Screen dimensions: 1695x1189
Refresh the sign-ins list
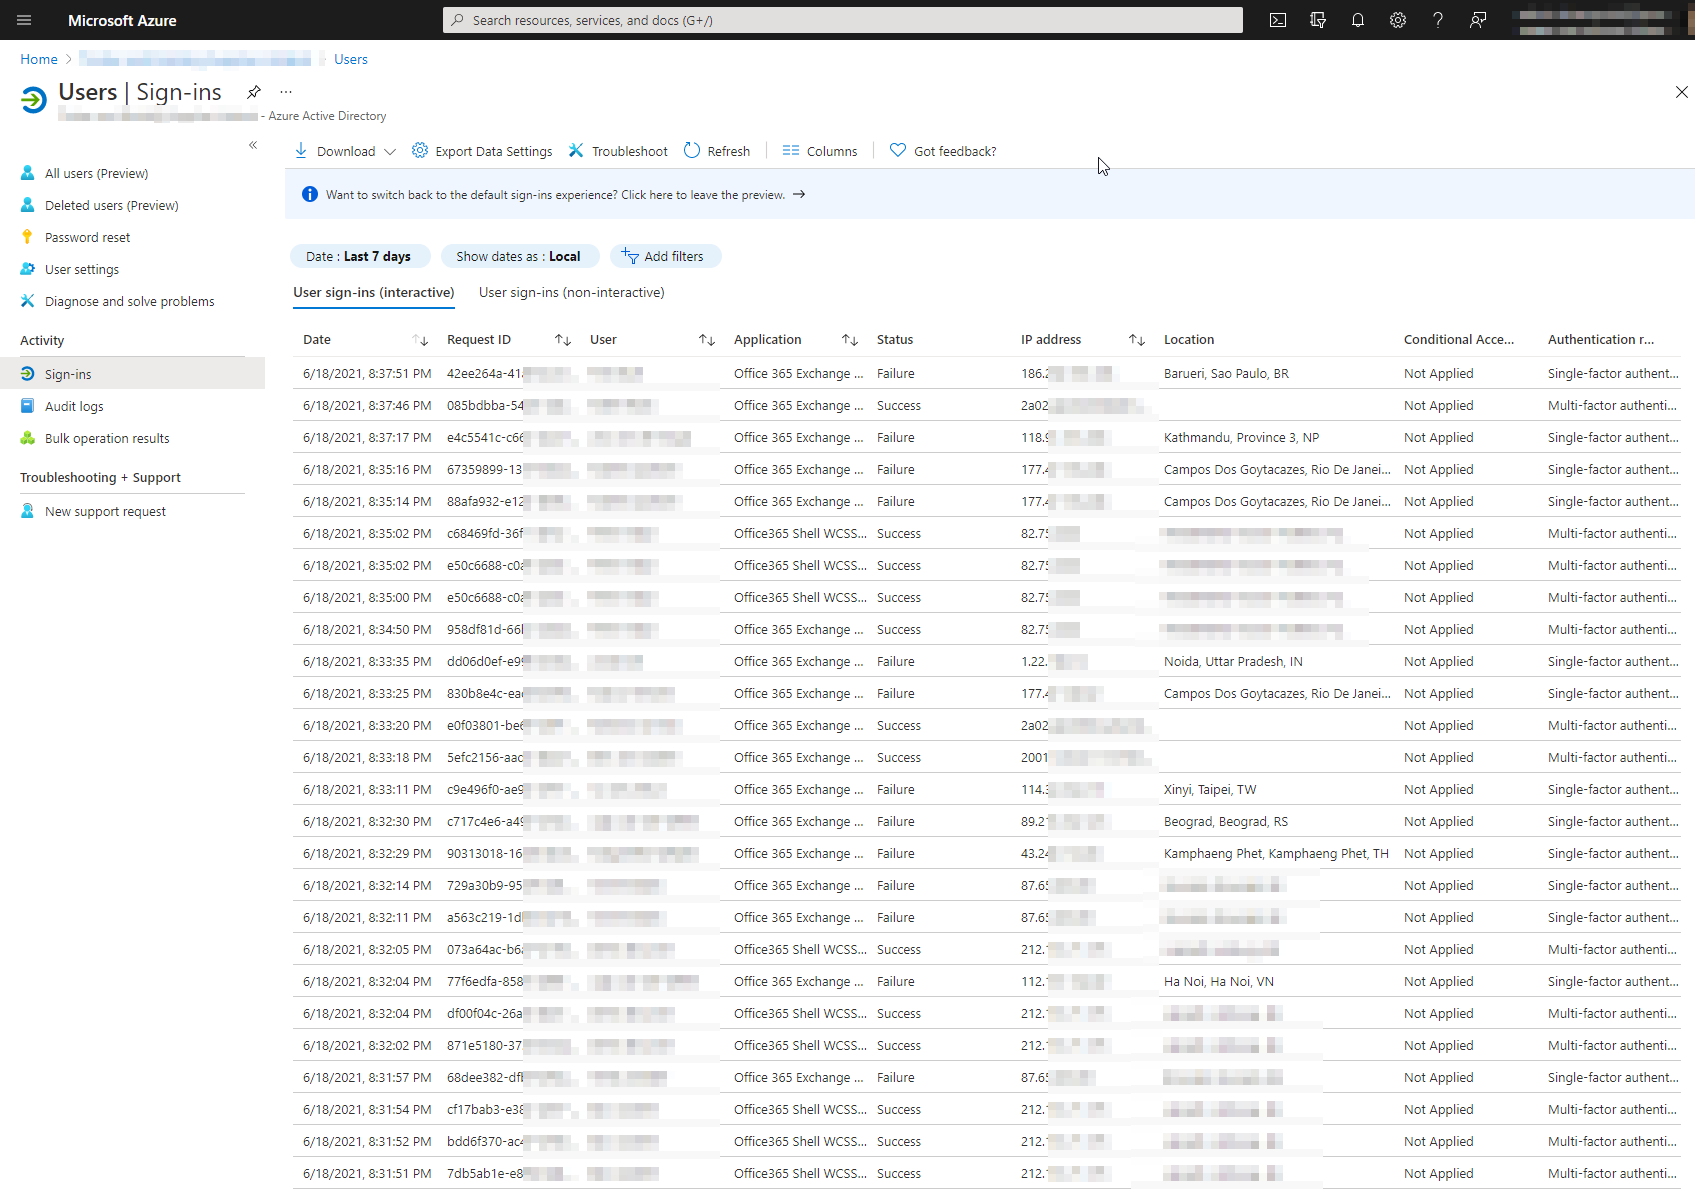[717, 151]
